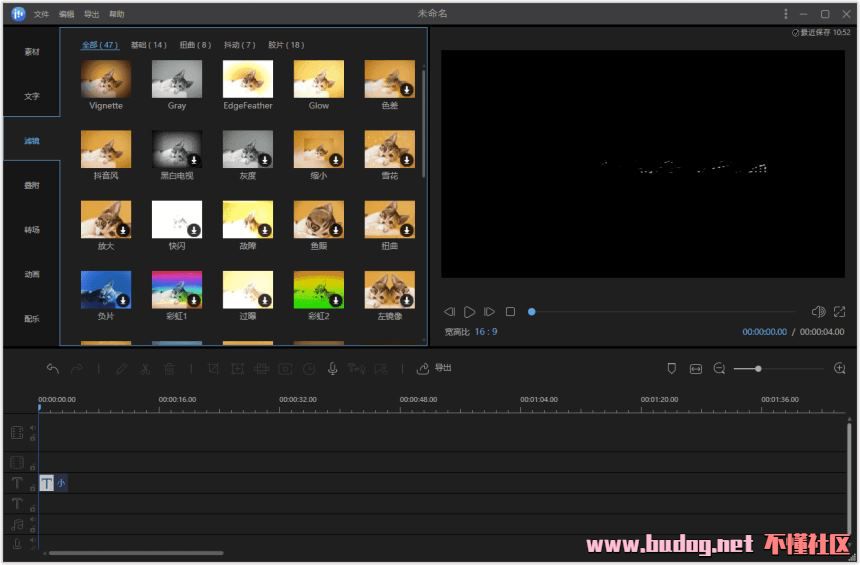
Task: Toggle mute on the music track
Action: click(x=32, y=520)
